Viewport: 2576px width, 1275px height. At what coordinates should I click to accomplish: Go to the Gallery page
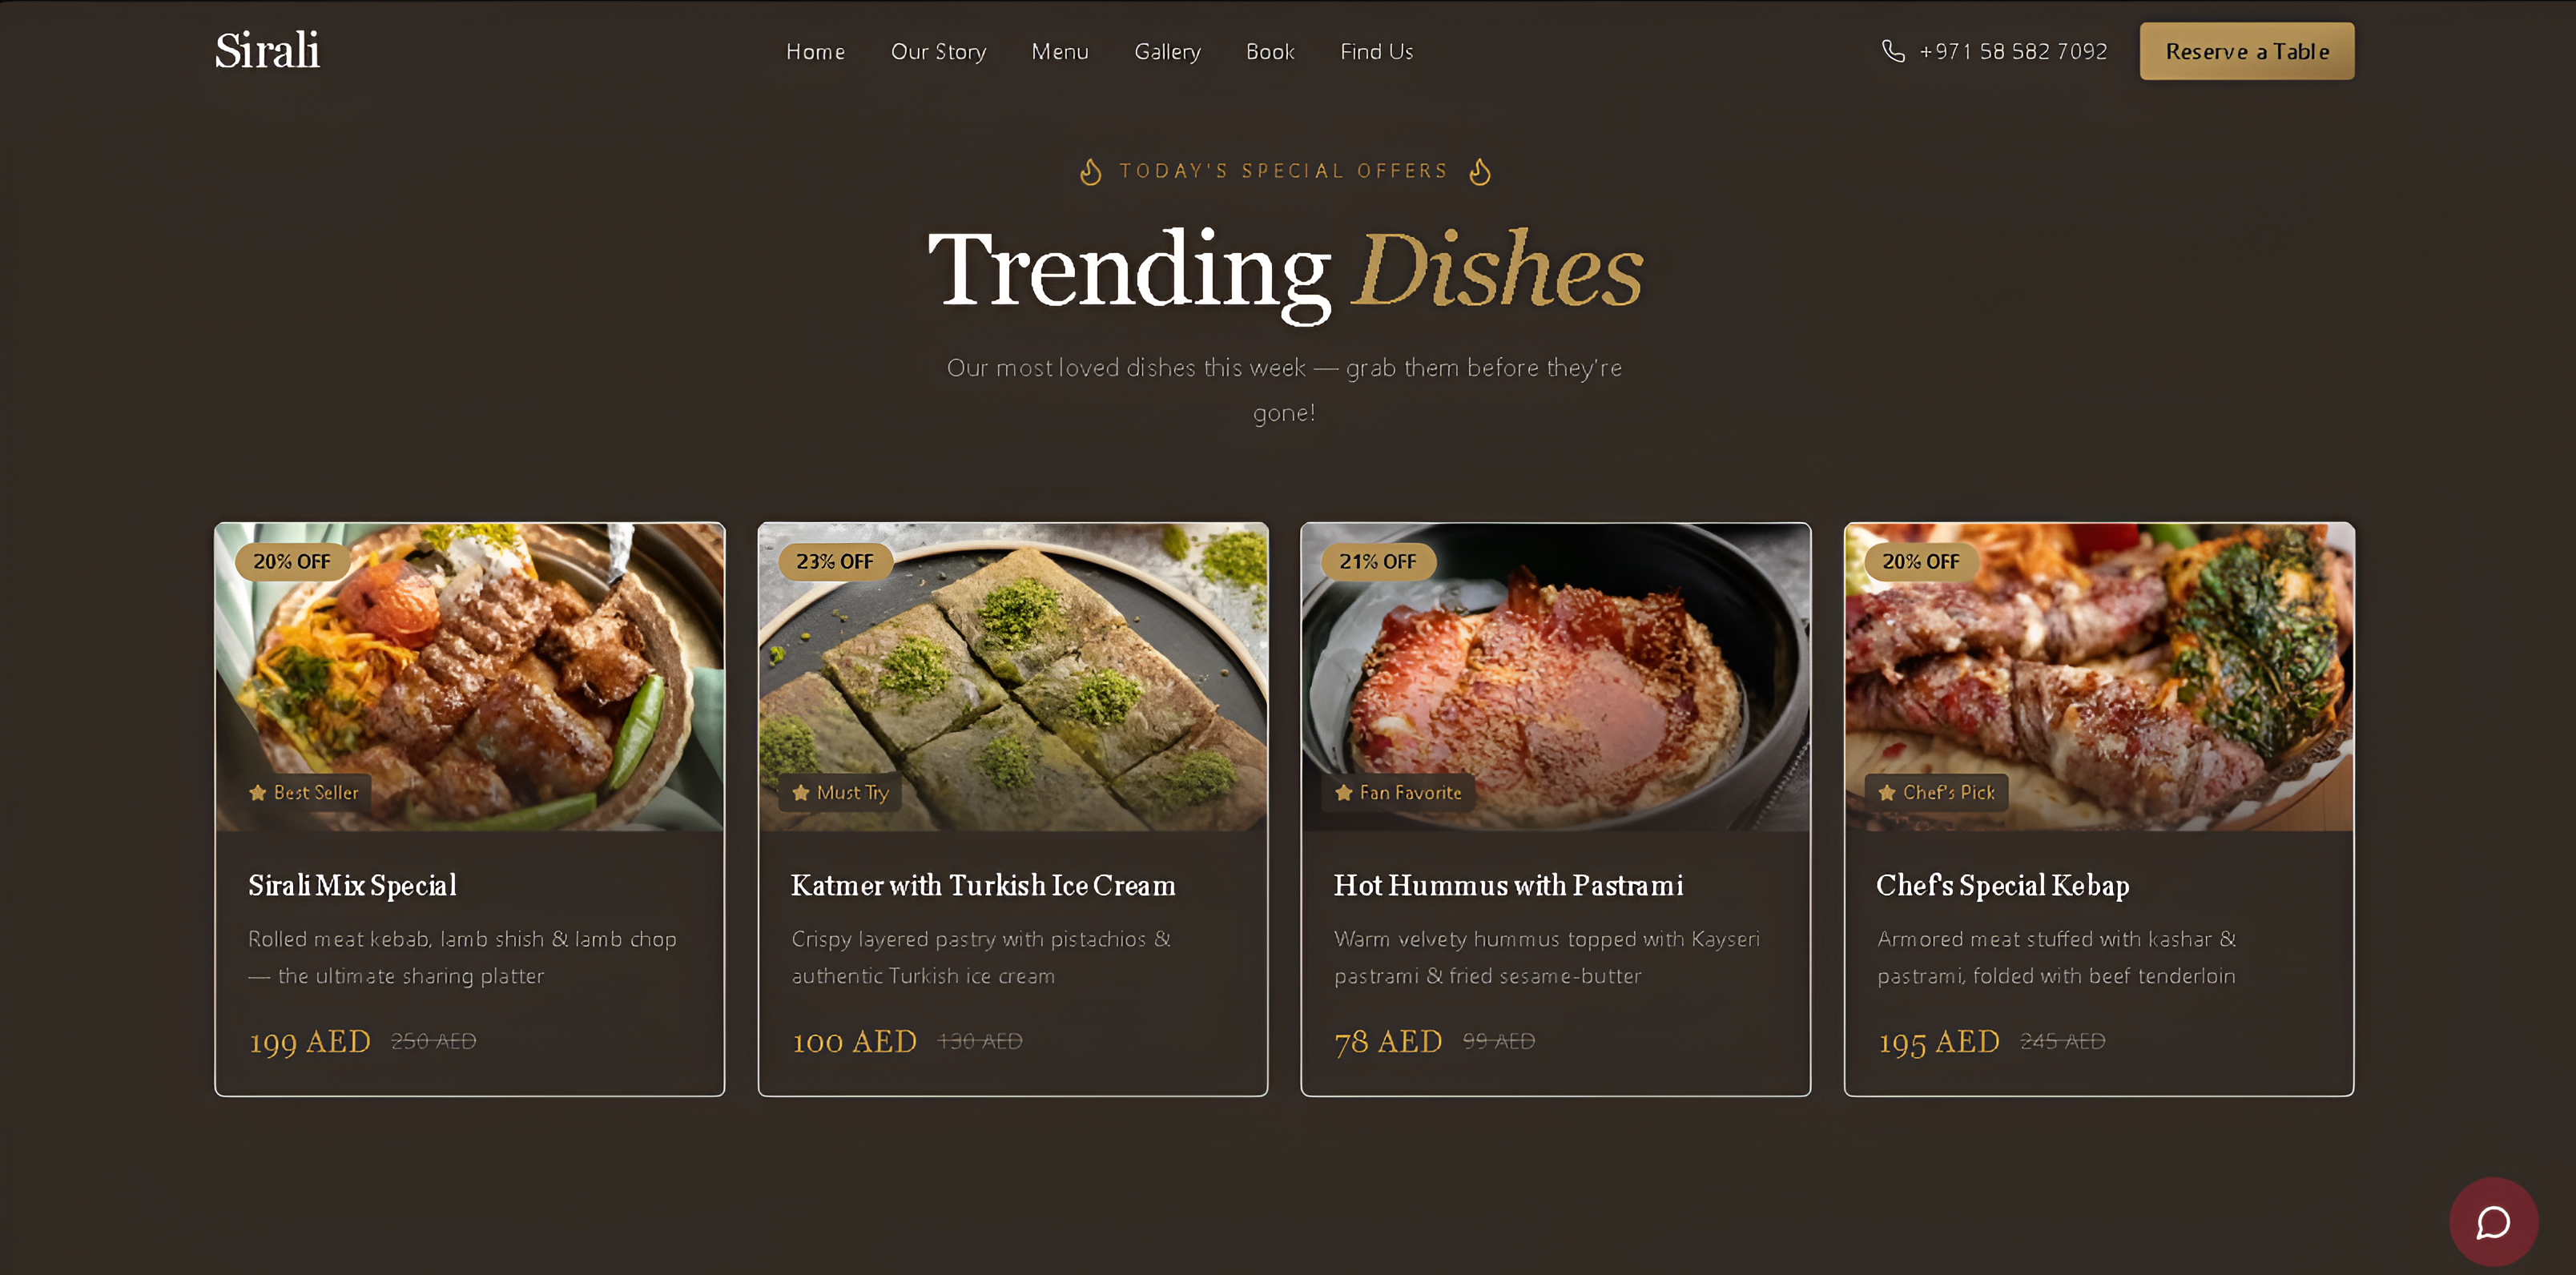click(1167, 51)
